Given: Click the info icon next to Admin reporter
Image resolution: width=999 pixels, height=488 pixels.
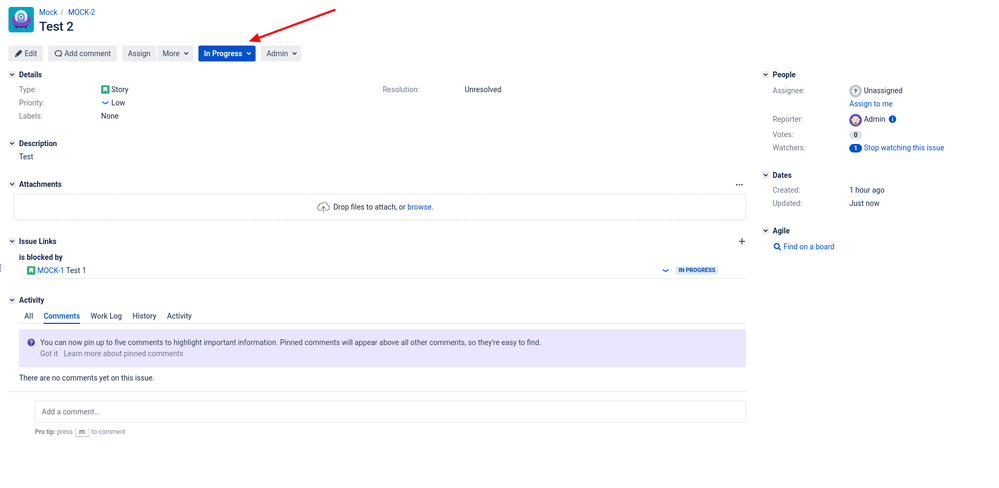Looking at the screenshot, I should pyautogui.click(x=893, y=119).
